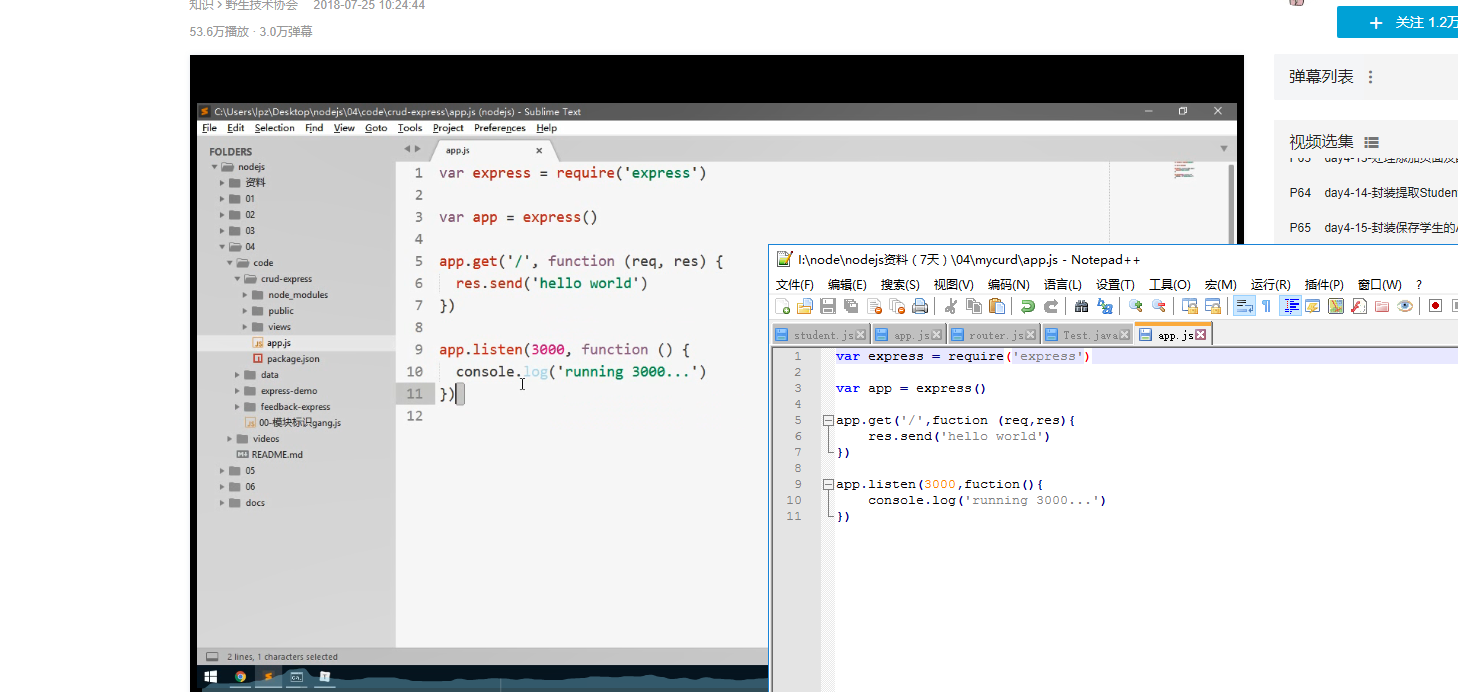Play the P65 day4-15 video item
Image resolution: width=1458 pixels, height=692 pixels.
1373,228
